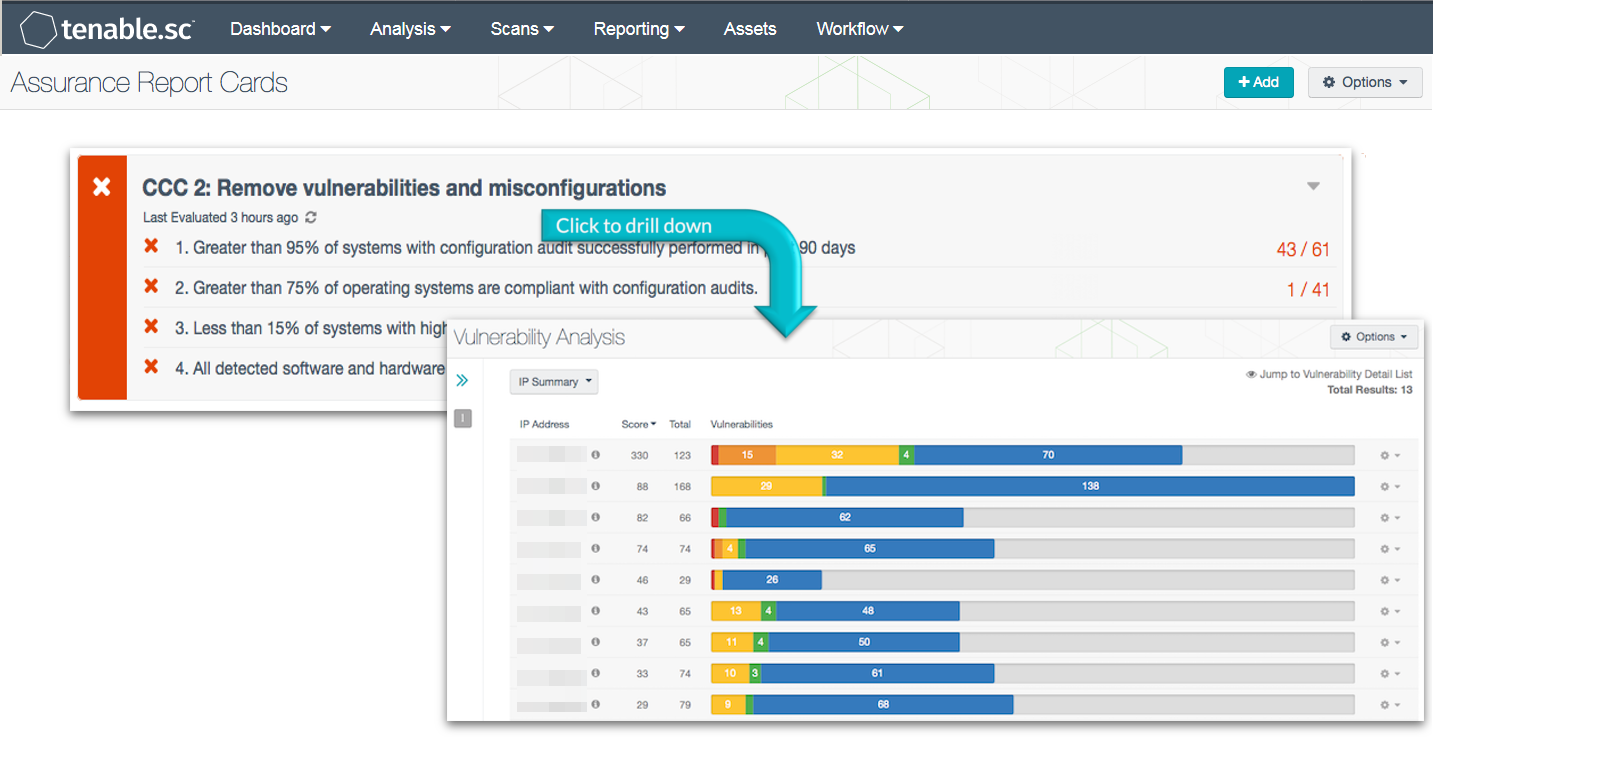Open gear menu for the score 46 row

[x=1389, y=580]
